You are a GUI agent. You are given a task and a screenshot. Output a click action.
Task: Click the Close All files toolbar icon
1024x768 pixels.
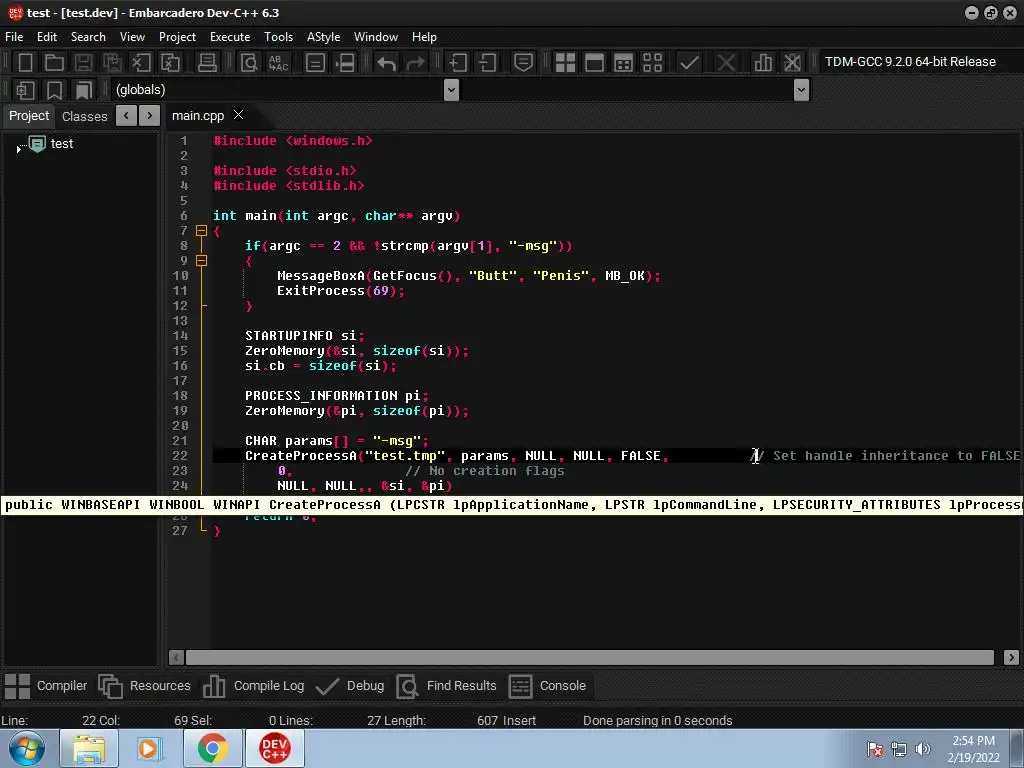click(170, 62)
